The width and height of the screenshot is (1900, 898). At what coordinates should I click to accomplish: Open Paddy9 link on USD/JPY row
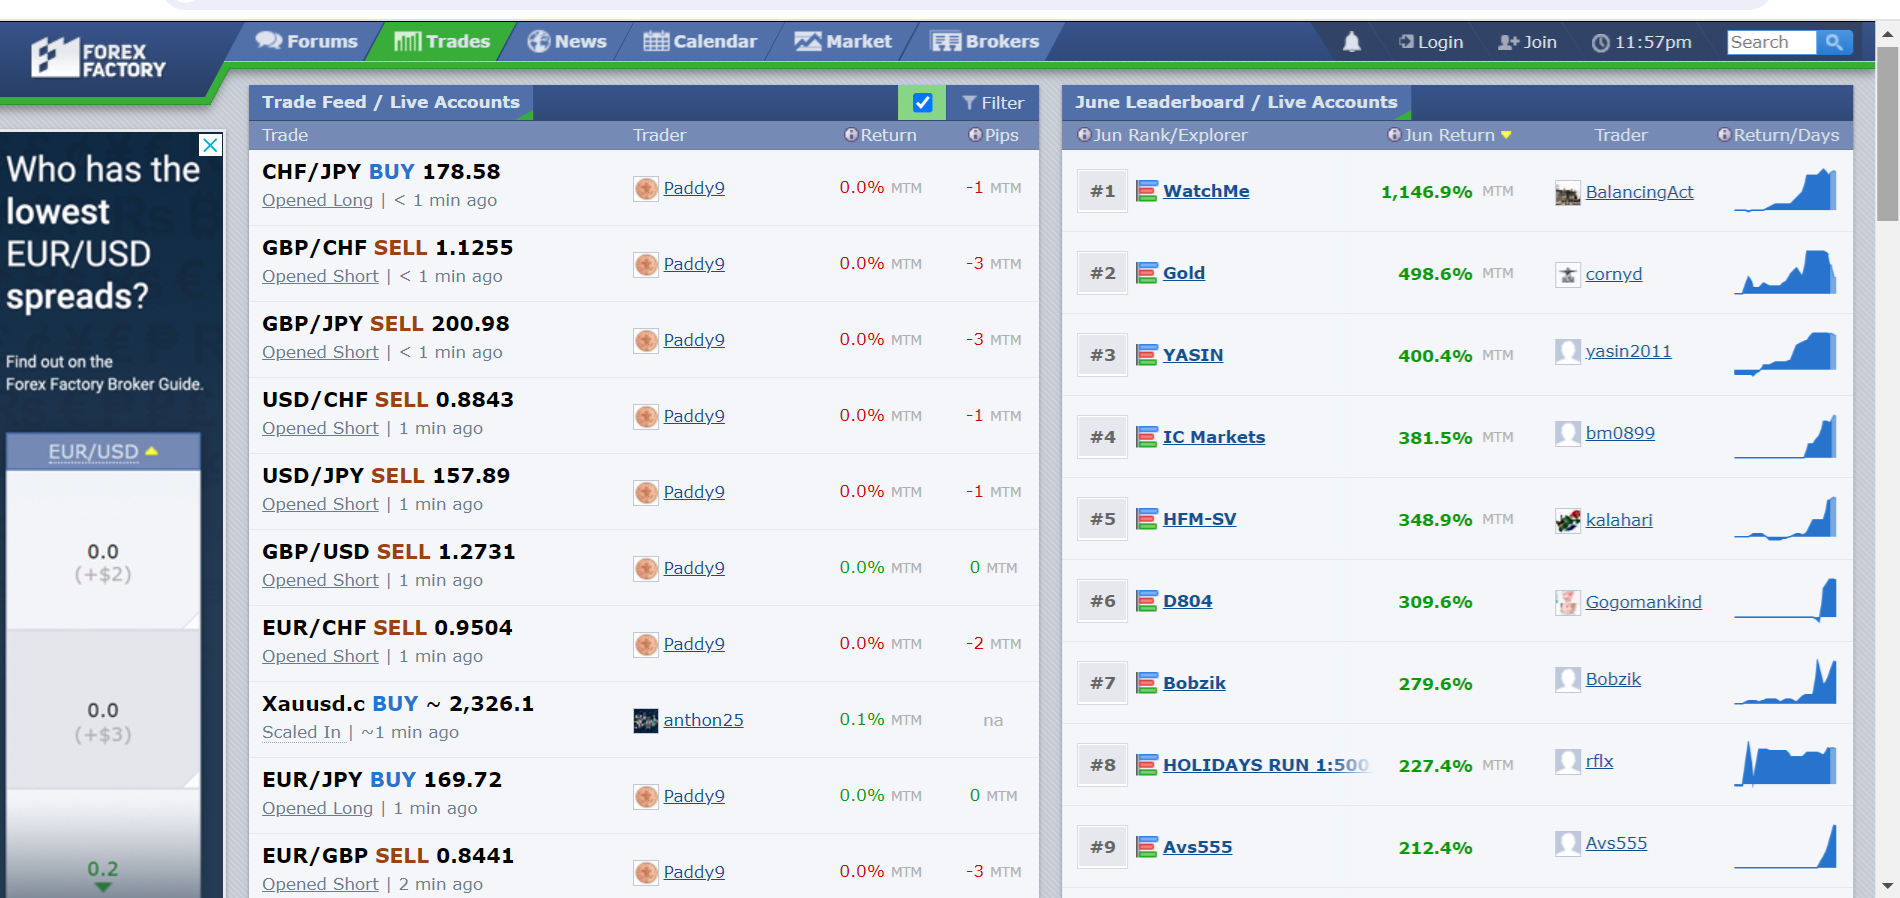(694, 492)
